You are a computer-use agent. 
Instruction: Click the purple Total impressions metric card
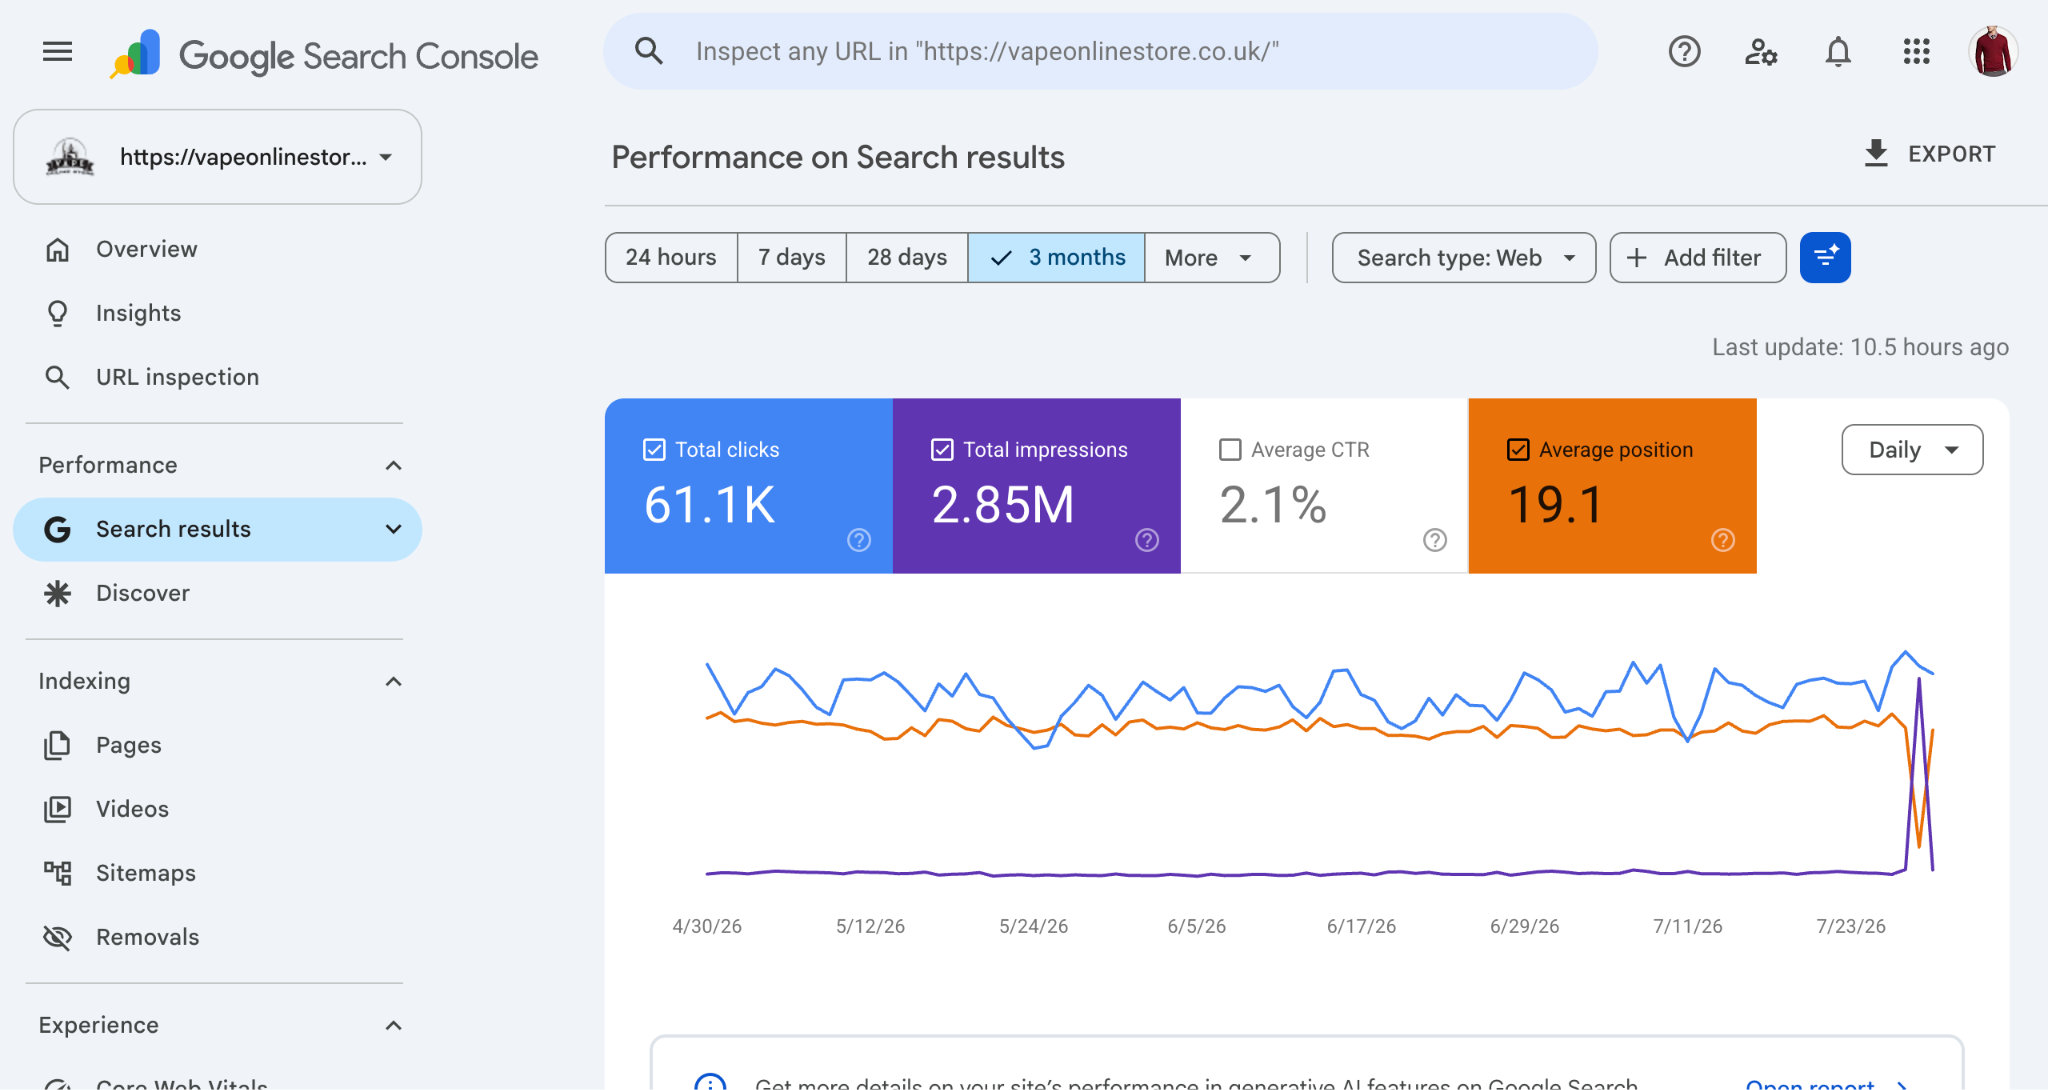tap(1037, 486)
